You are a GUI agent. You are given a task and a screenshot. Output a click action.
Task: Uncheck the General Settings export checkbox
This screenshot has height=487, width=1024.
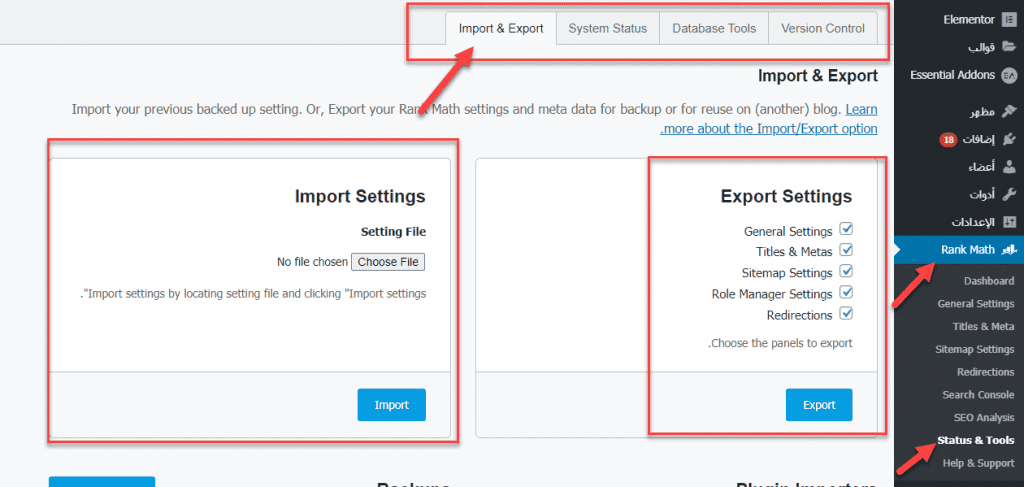click(846, 230)
